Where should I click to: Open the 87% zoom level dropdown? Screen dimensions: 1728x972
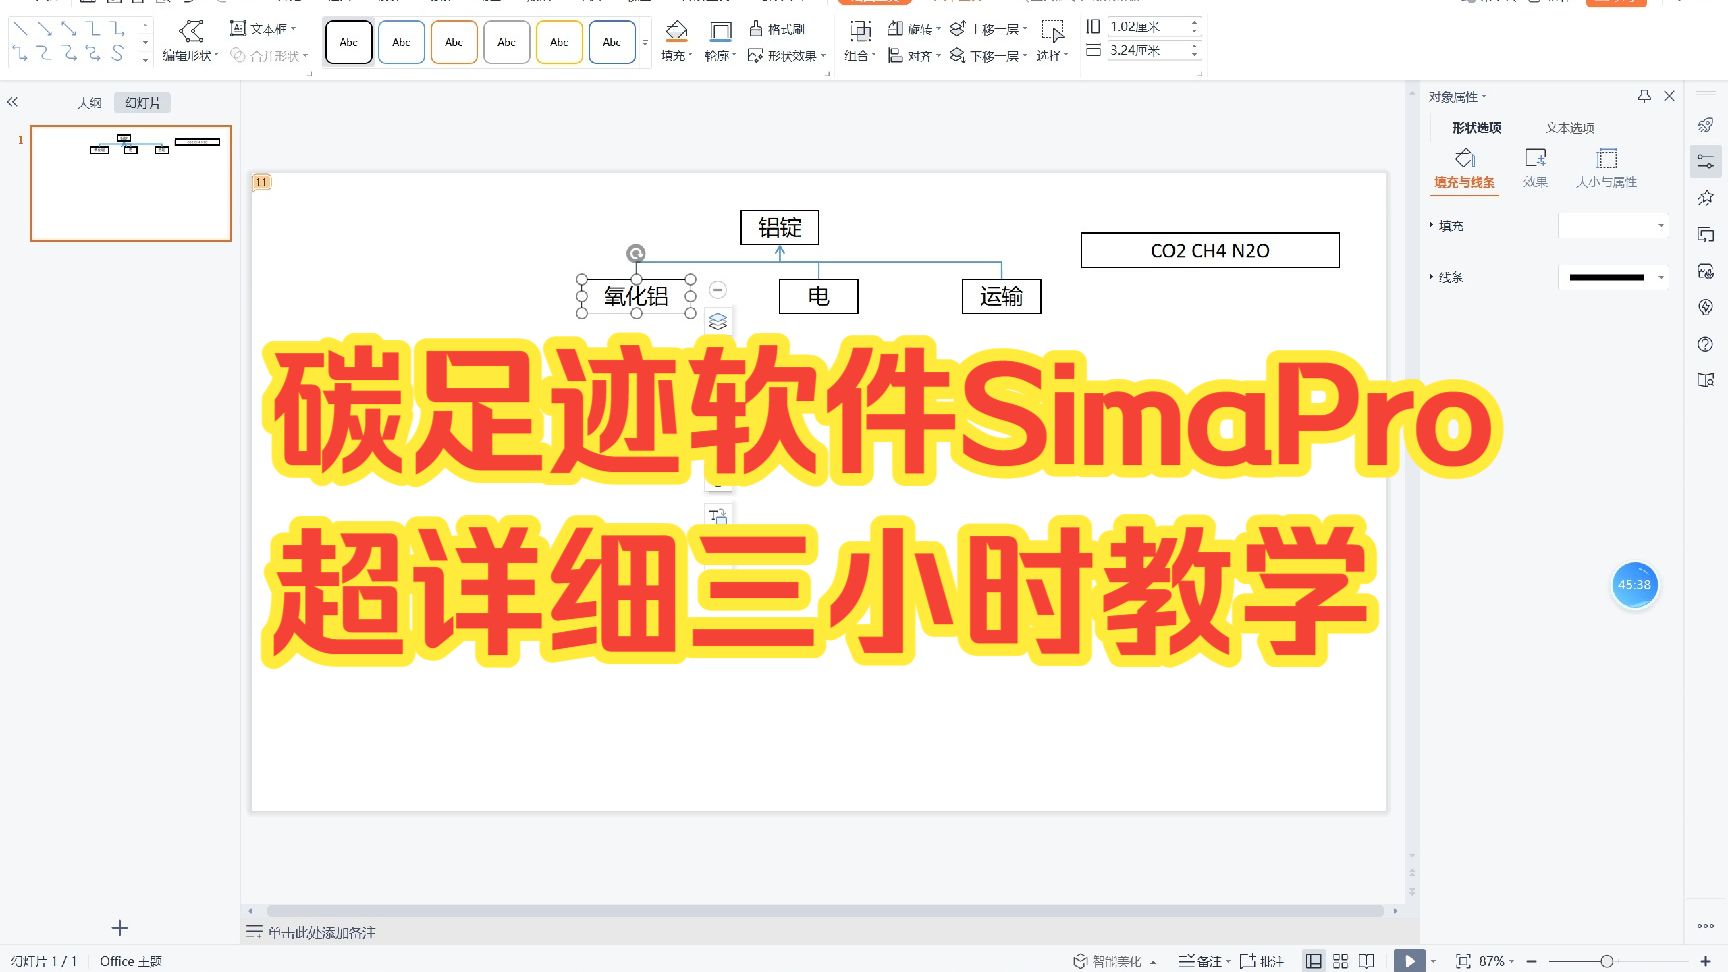(x=1496, y=961)
